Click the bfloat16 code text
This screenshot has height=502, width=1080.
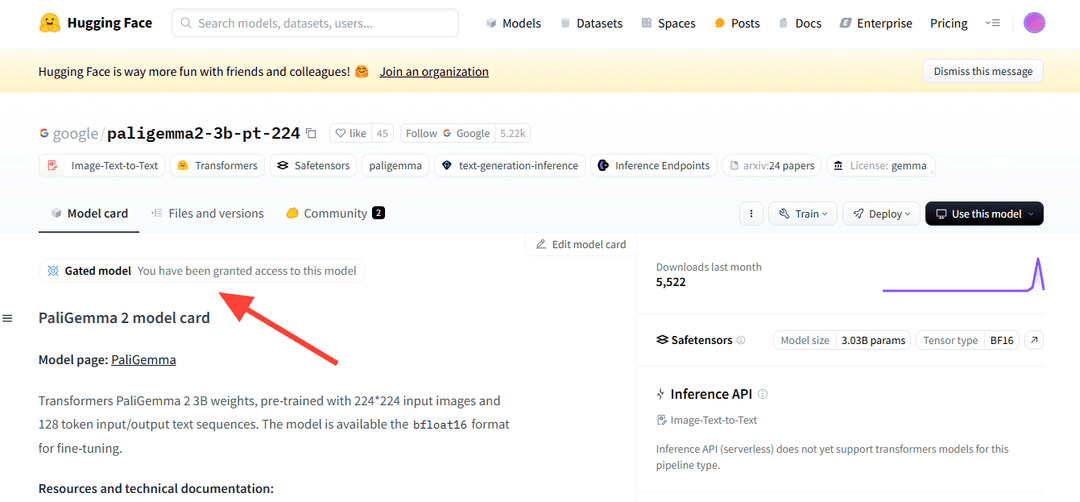click(440, 424)
